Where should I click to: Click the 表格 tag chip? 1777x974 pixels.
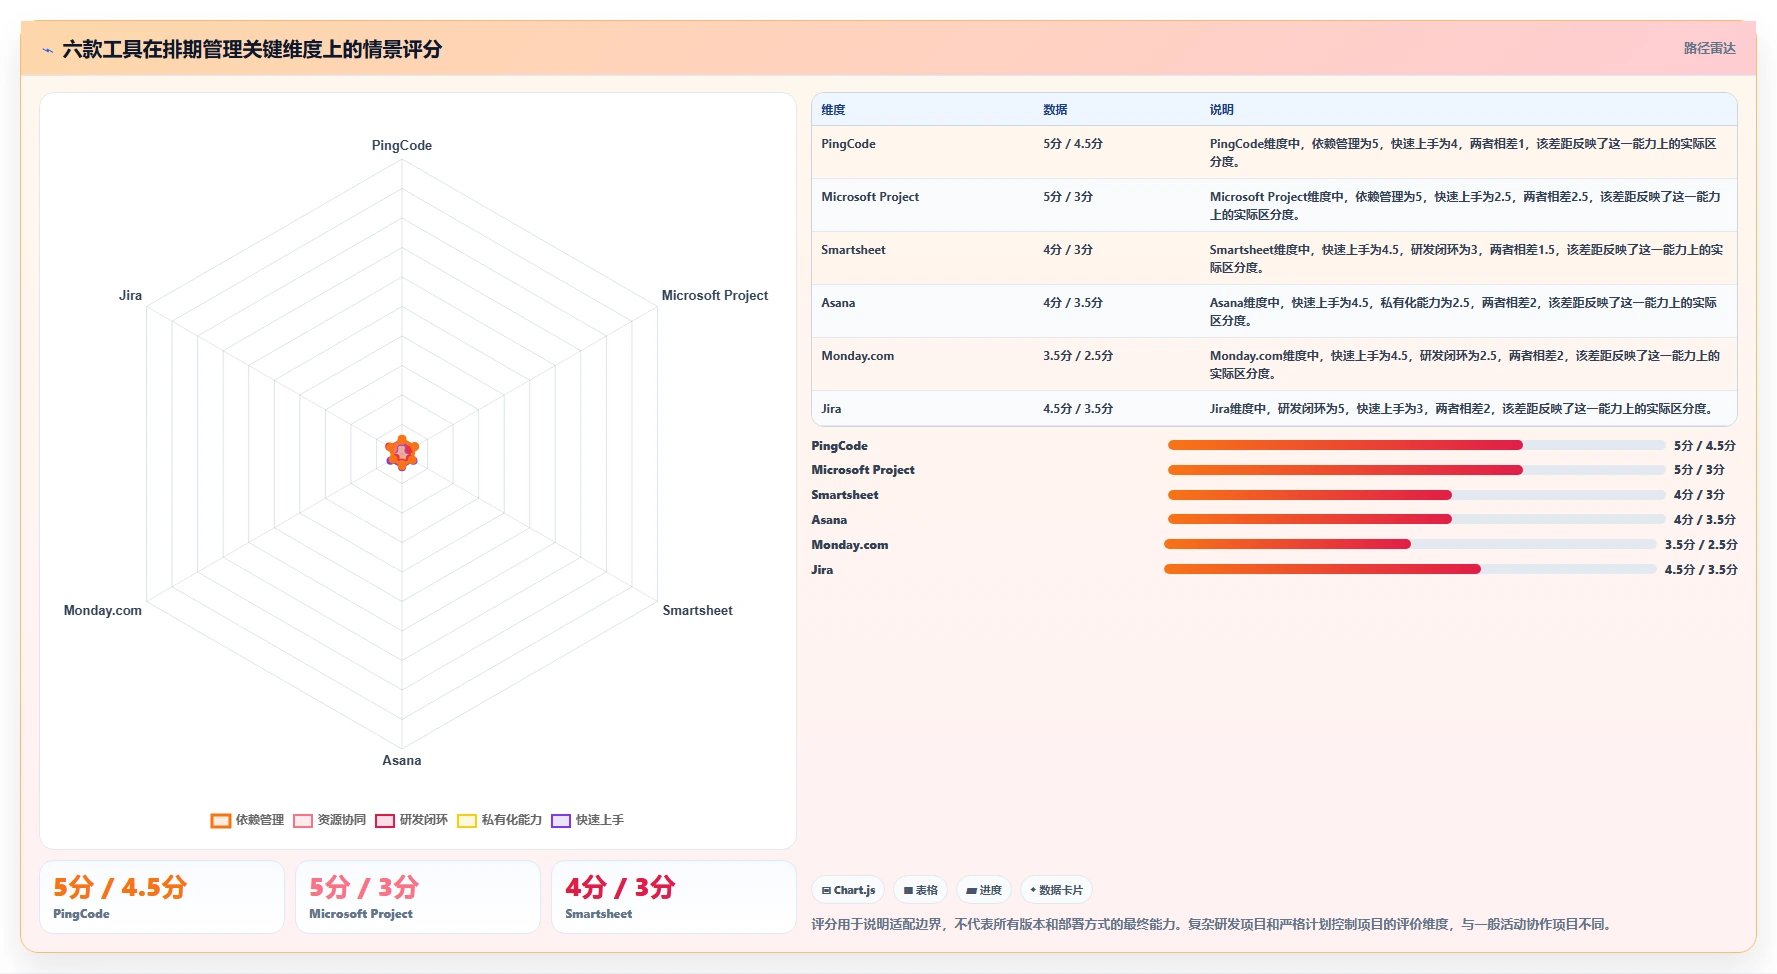[920, 890]
